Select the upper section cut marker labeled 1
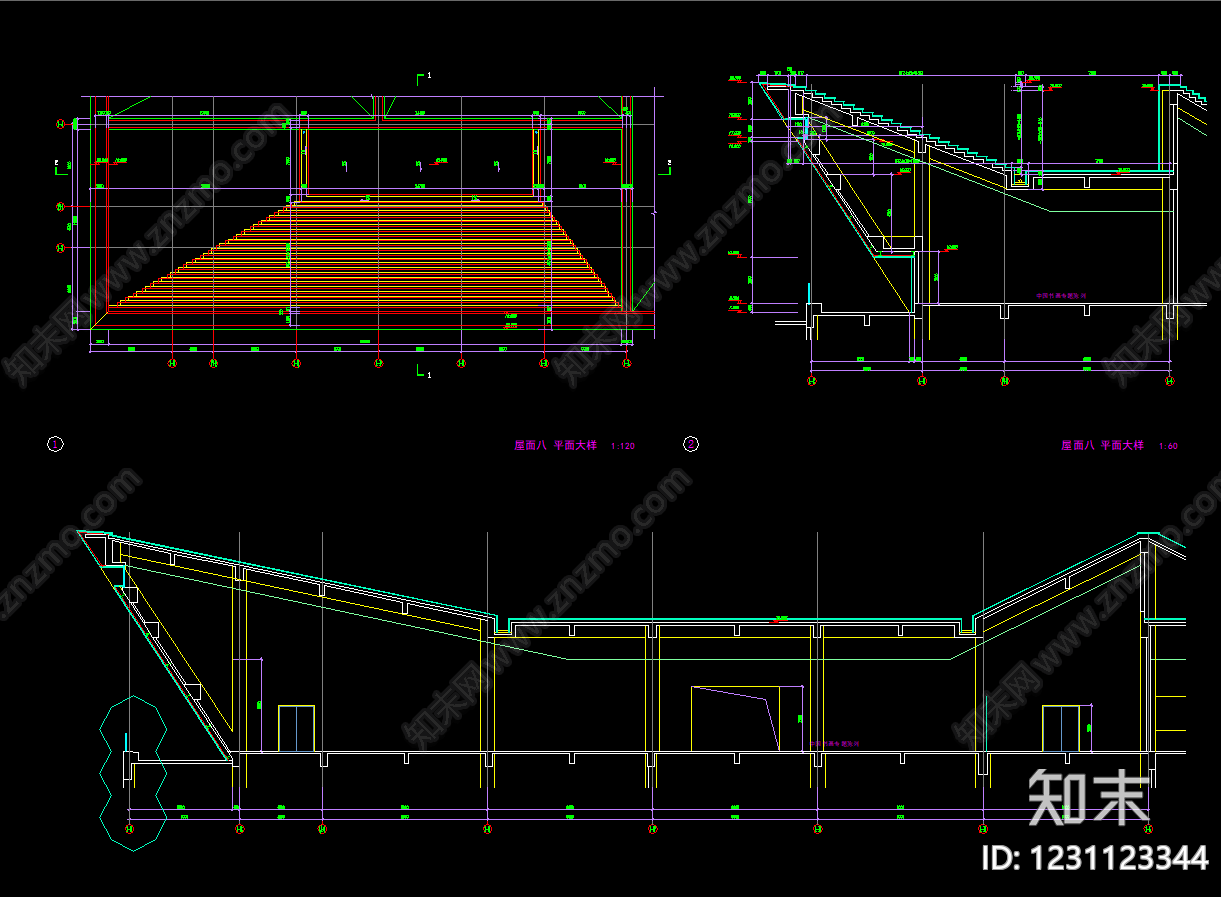The width and height of the screenshot is (1221, 897). coord(424,76)
